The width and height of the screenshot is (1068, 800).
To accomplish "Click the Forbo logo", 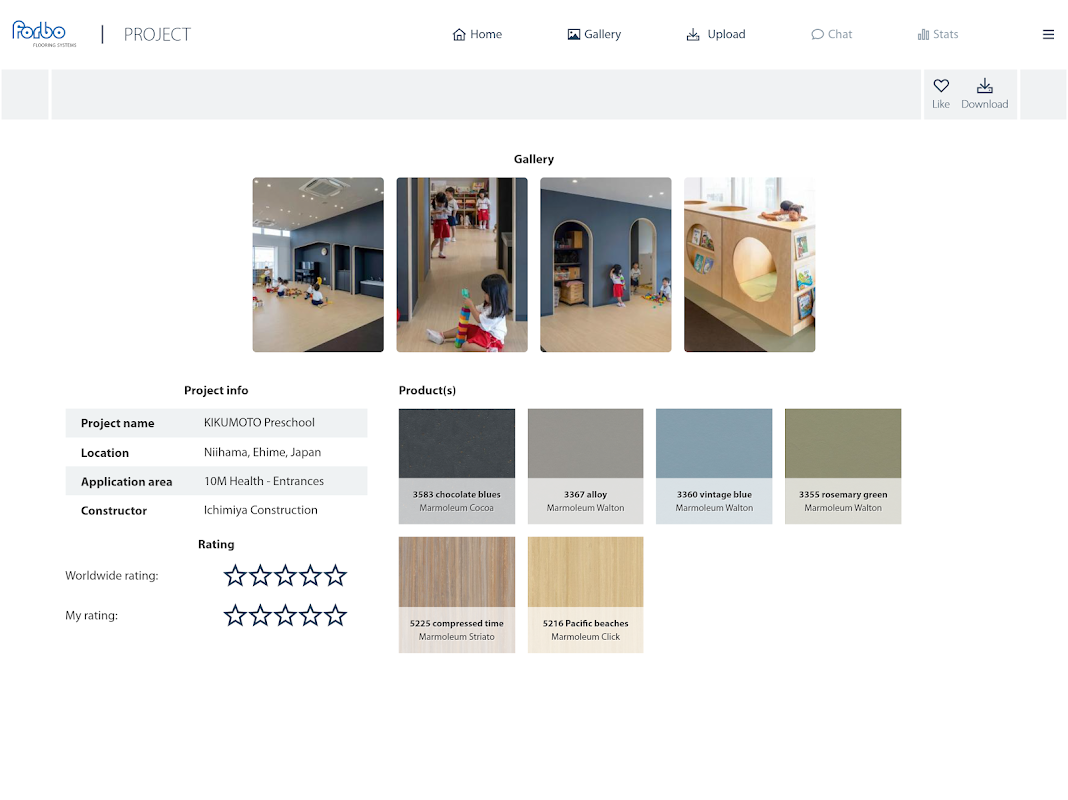I will click(44, 33).
